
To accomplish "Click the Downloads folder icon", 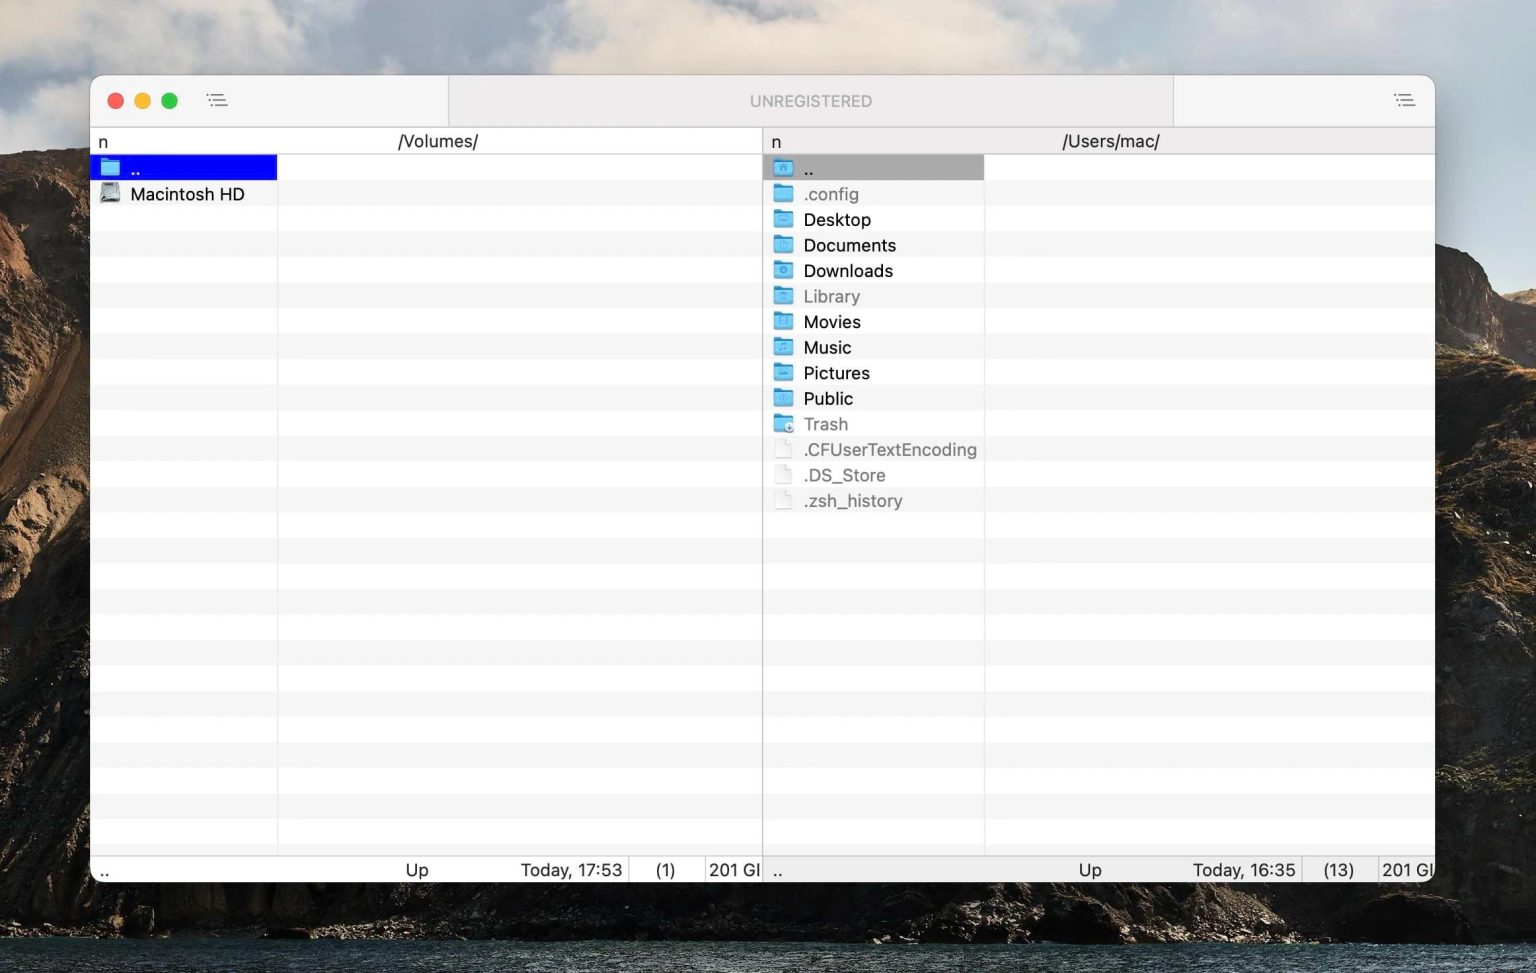I will 784,270.
